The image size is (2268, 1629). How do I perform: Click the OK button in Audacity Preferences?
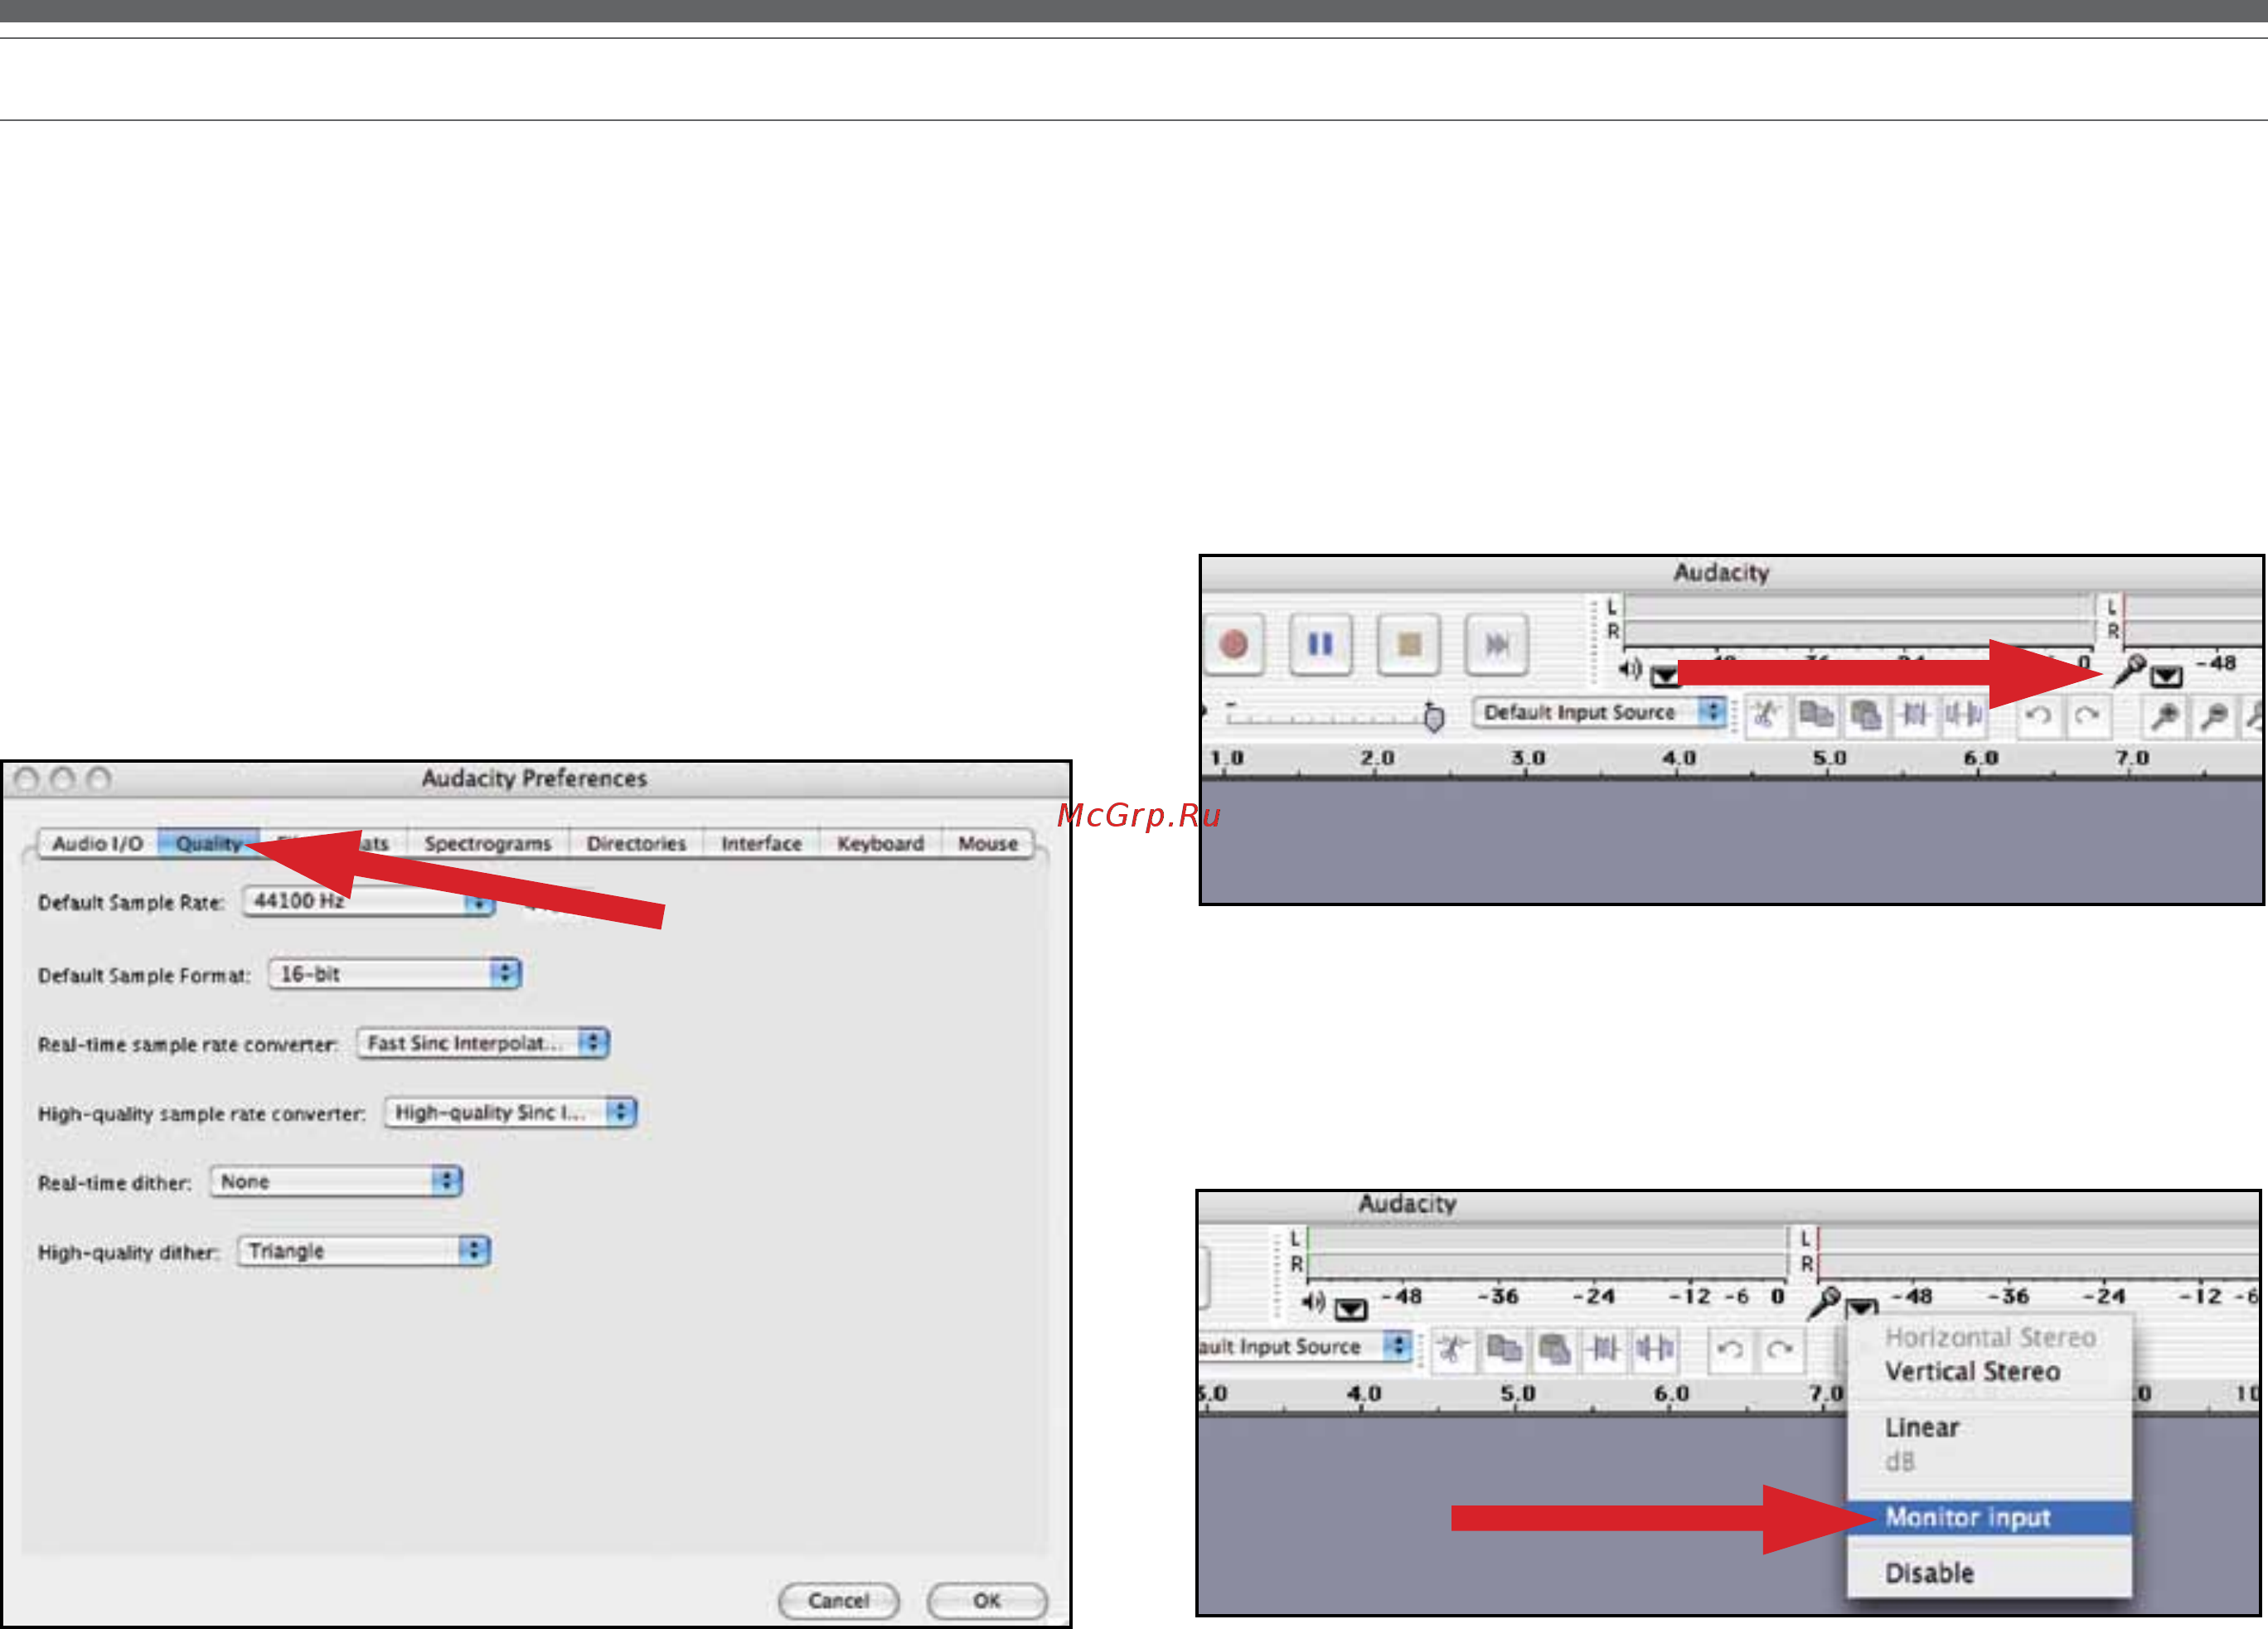point(987,1600)
